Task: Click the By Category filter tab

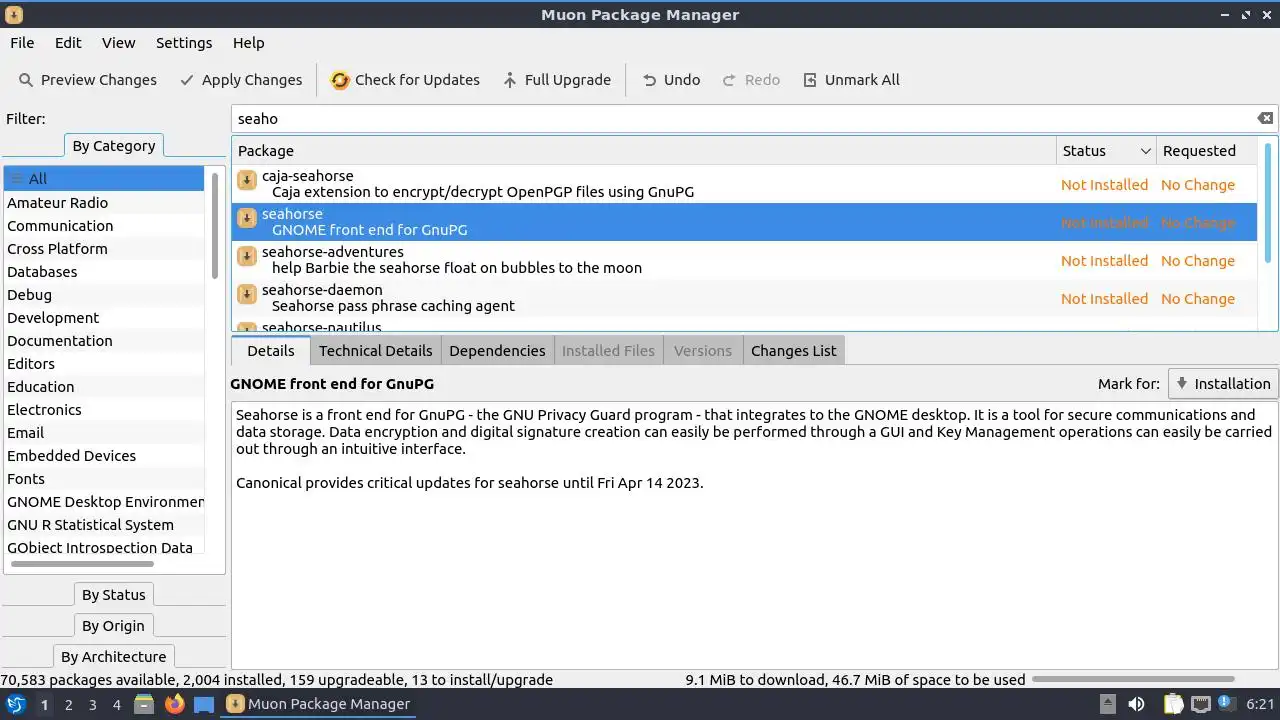Action: click(x=114, y=146)
